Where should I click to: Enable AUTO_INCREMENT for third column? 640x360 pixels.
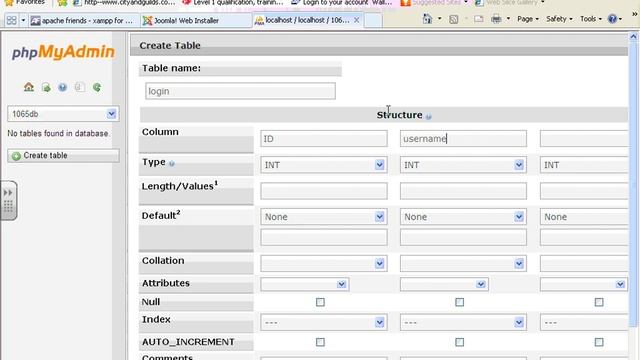599,342
